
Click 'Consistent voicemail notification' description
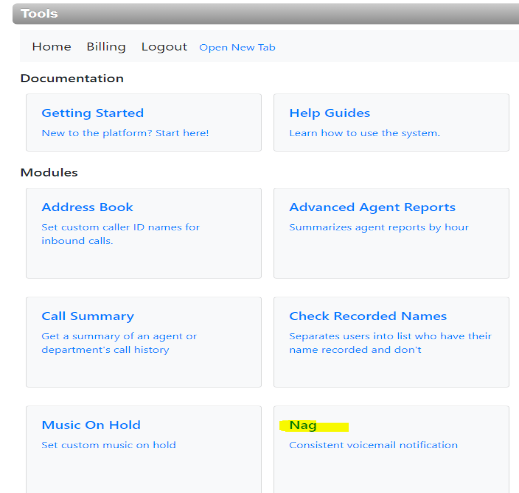373,445
